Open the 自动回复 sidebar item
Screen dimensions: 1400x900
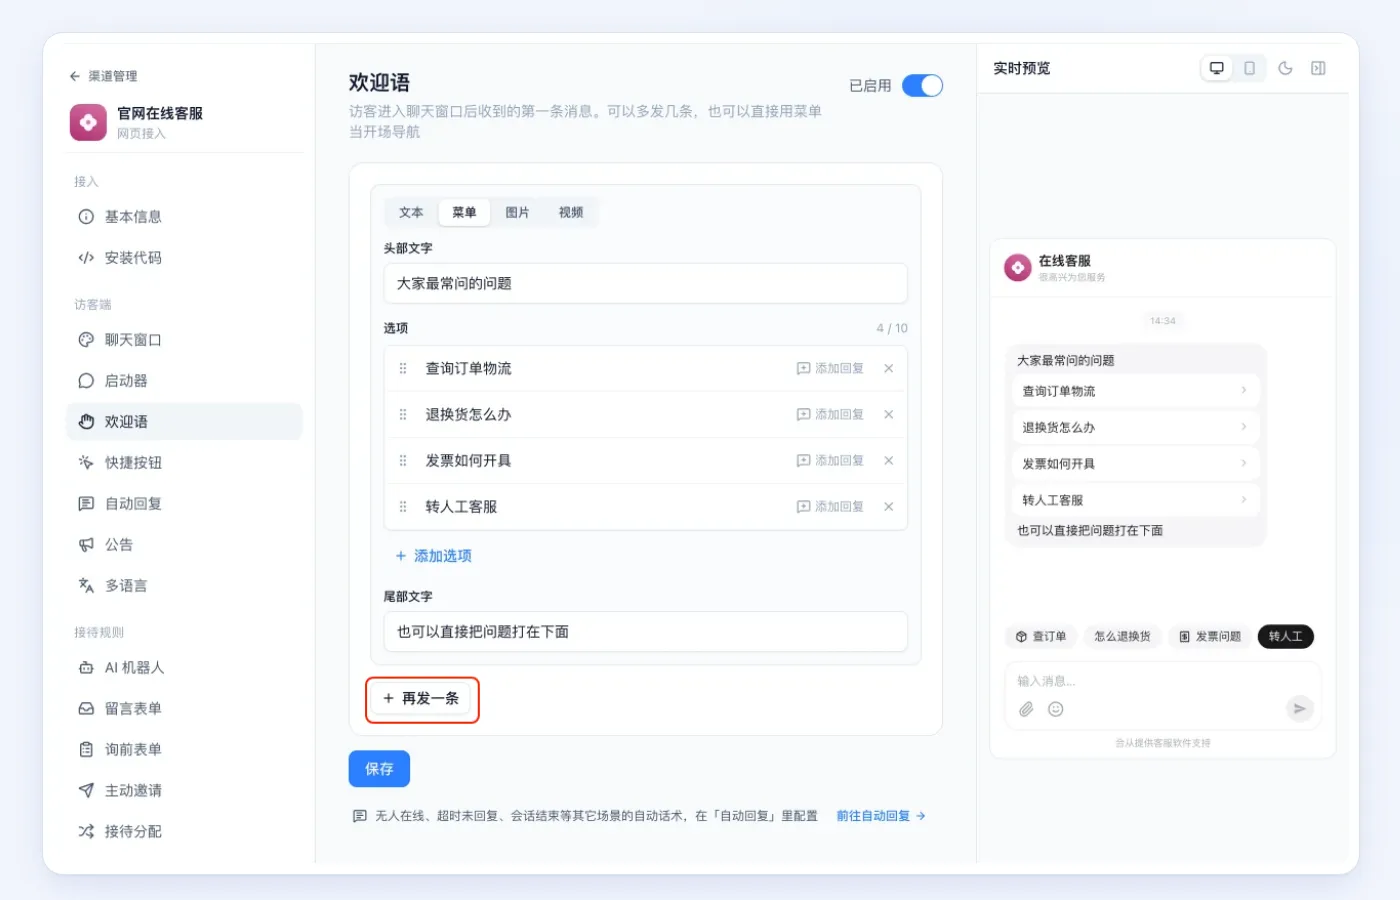tap(184, 504)
